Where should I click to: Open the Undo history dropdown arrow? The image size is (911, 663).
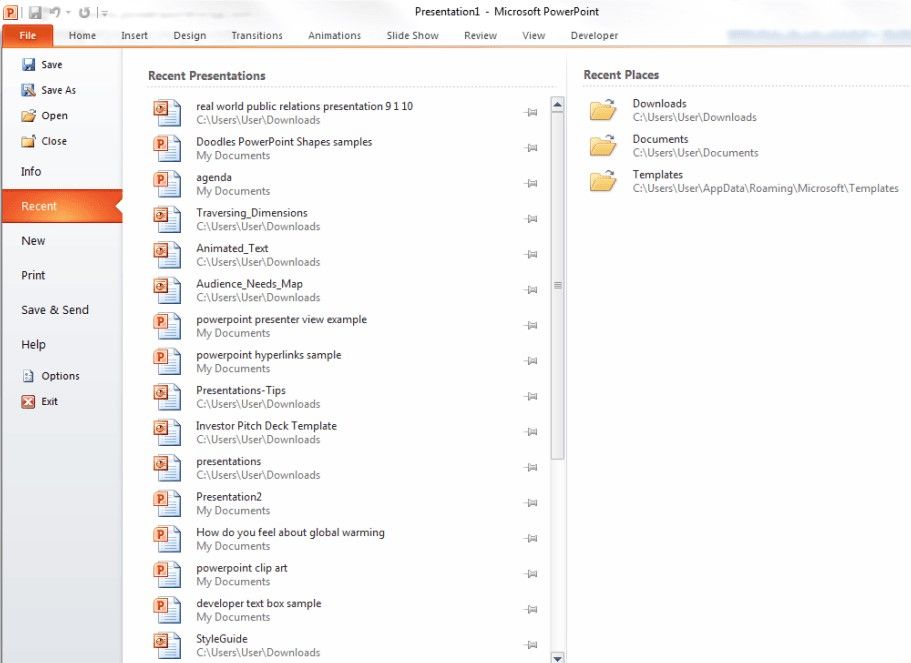pos(68,12)
